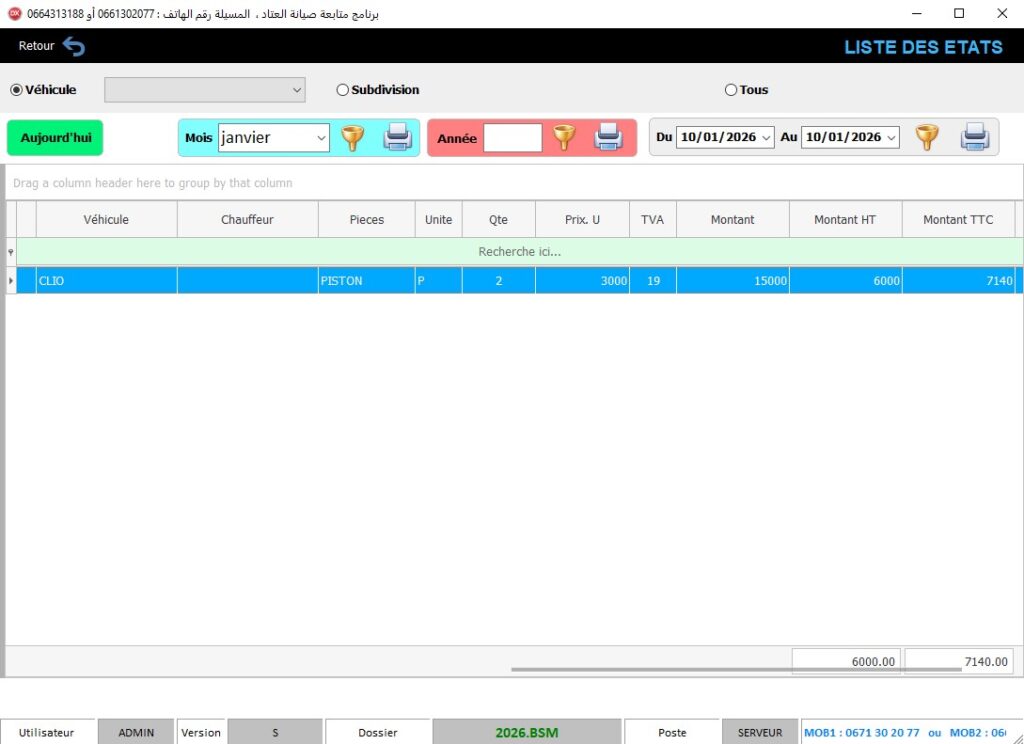The width and height of the screenshot is (1024, 744).
Task: Click the funnel filter icon beside Année
Action: (x=564, y=138)
